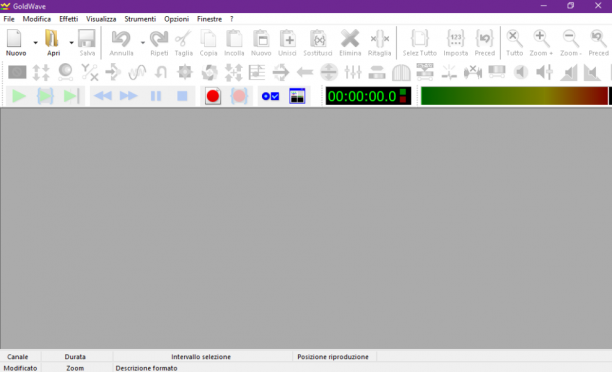Expand the Nuovo dropdown arrow
Viewport: 612px width, 372px height.
(35, 43)
